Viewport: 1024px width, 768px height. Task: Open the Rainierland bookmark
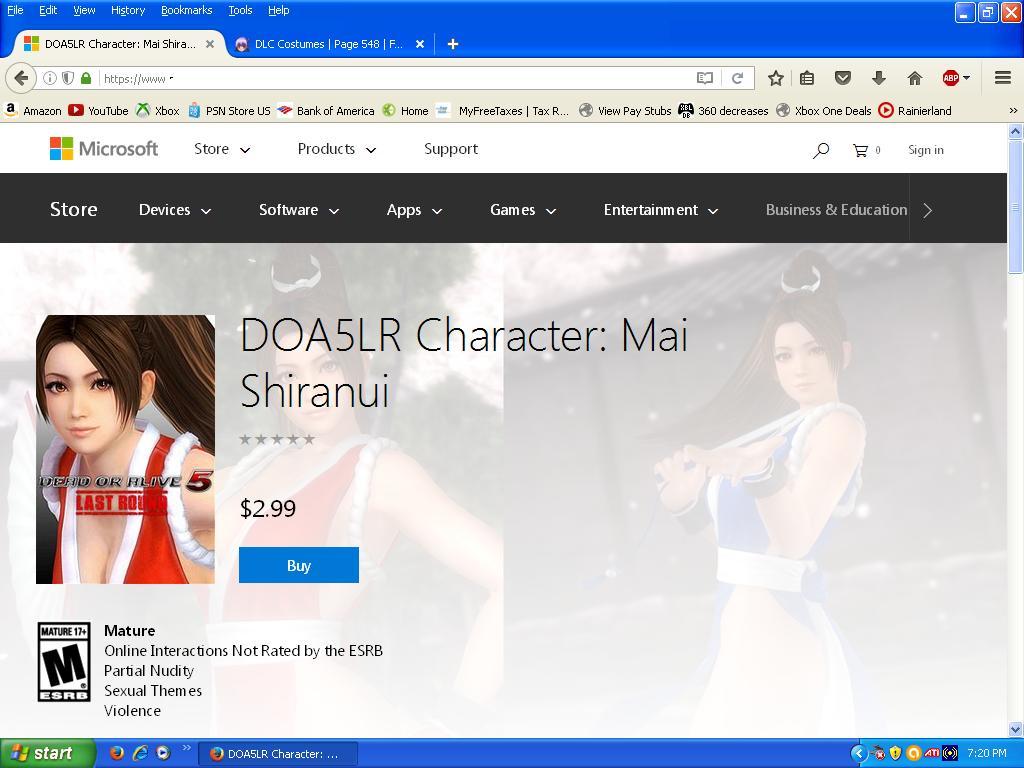click(x=915, y=110)
